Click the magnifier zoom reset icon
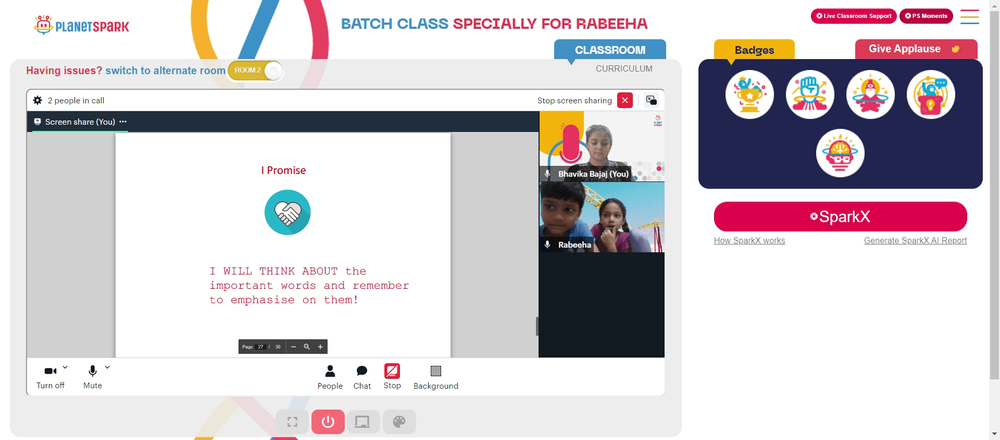 point(307,347)
